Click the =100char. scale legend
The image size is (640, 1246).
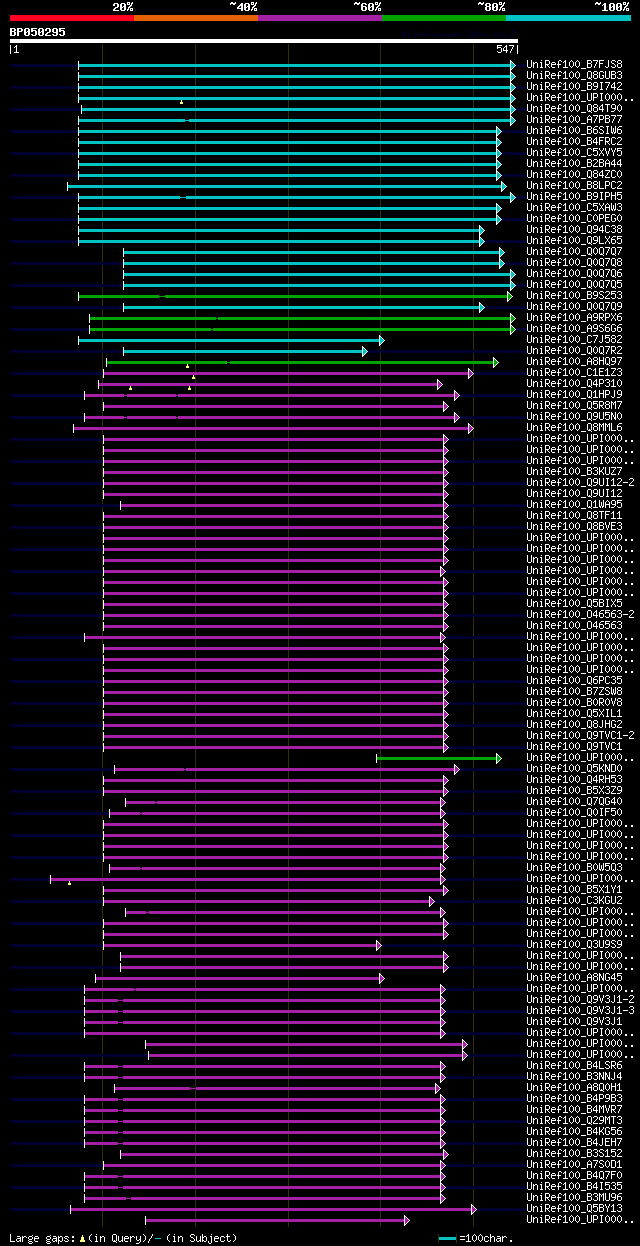point(476,1238)
